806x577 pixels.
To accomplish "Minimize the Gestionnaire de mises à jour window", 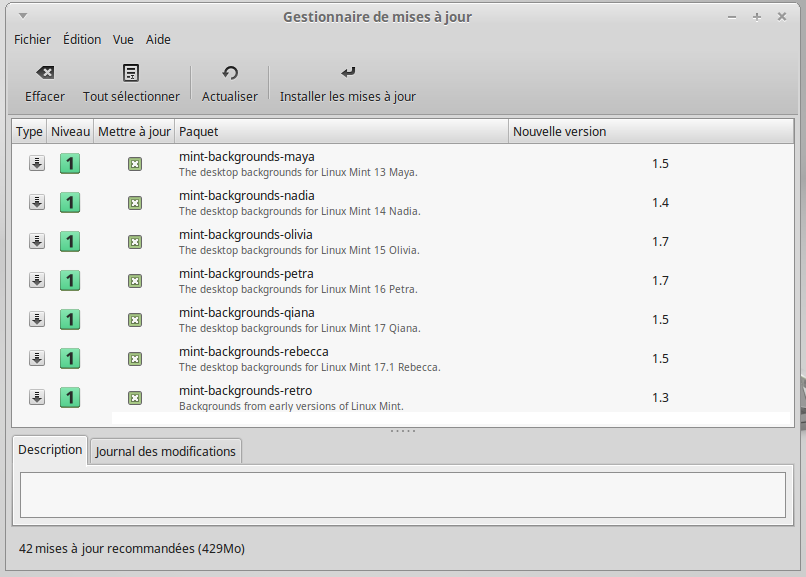I will [732, 17].
